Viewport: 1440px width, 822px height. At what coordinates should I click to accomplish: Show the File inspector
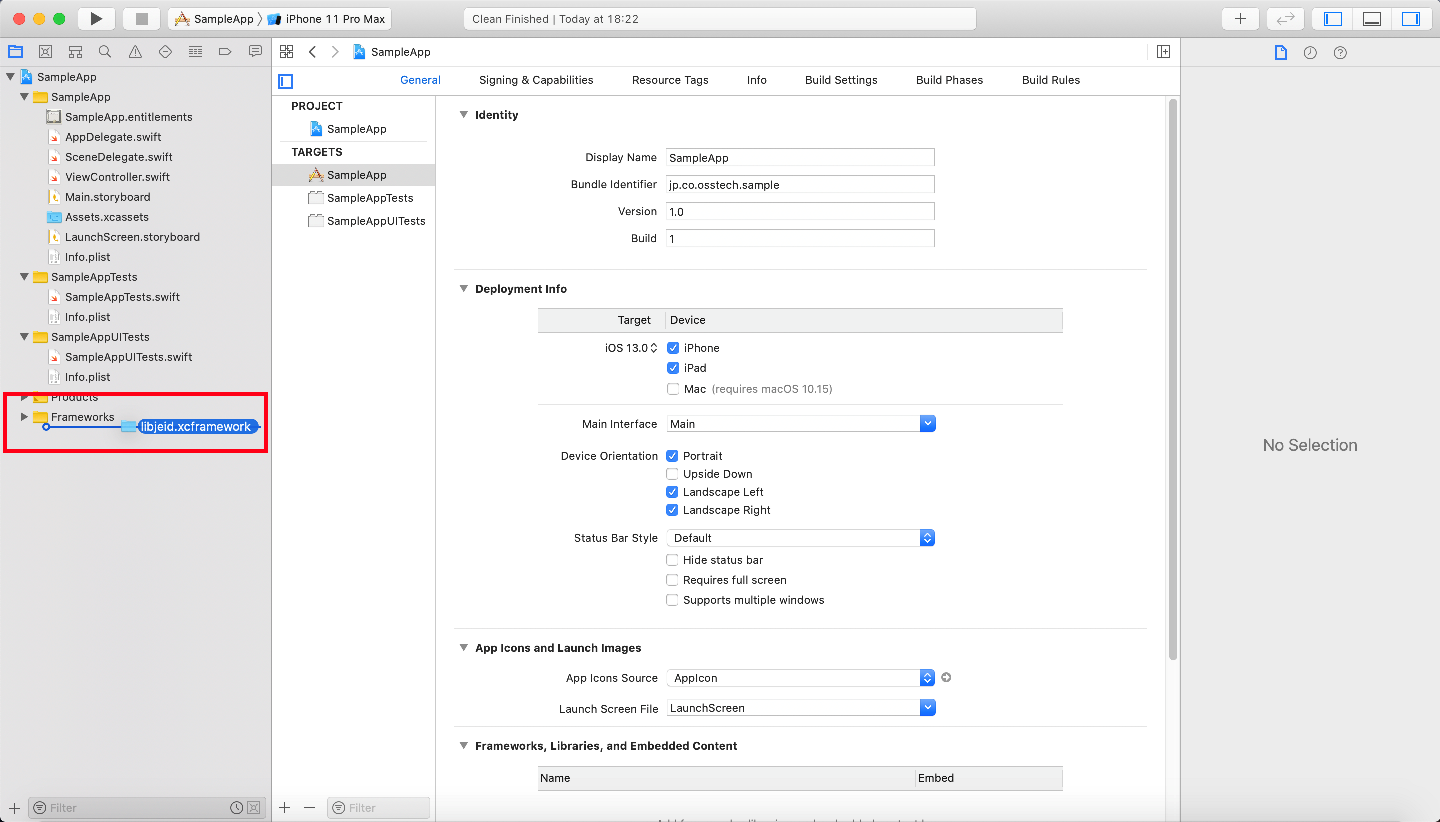tap(1281, 53)
